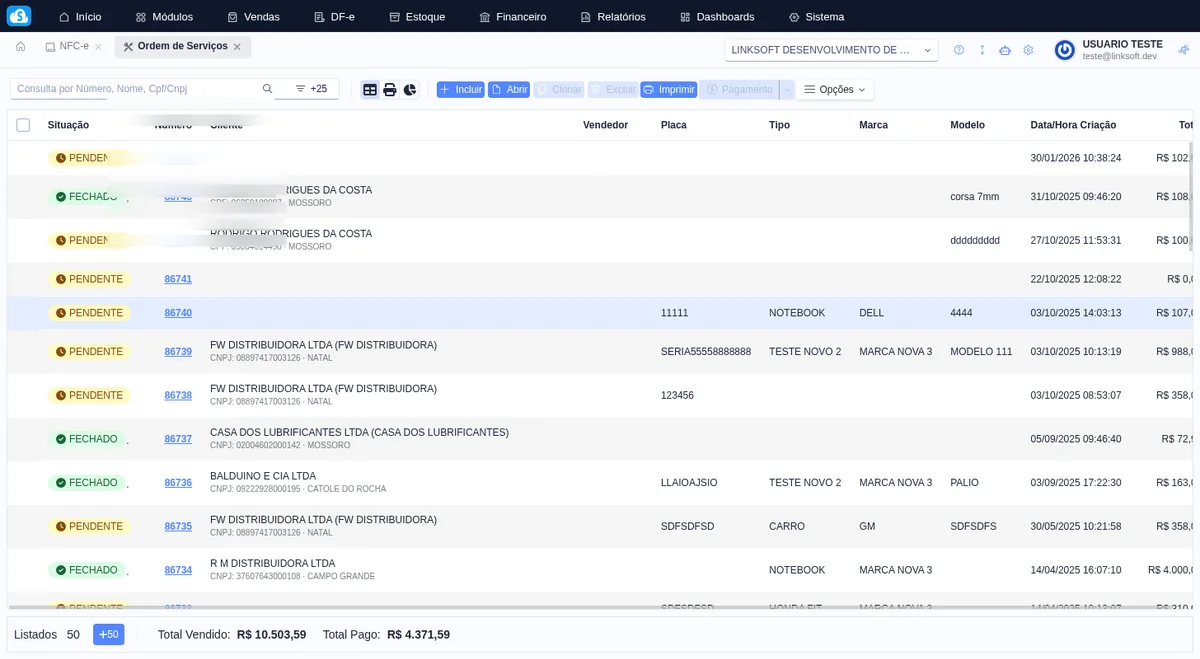Switch to table grid view icon
Viewport: 1200px width, 659px height.
370,90
